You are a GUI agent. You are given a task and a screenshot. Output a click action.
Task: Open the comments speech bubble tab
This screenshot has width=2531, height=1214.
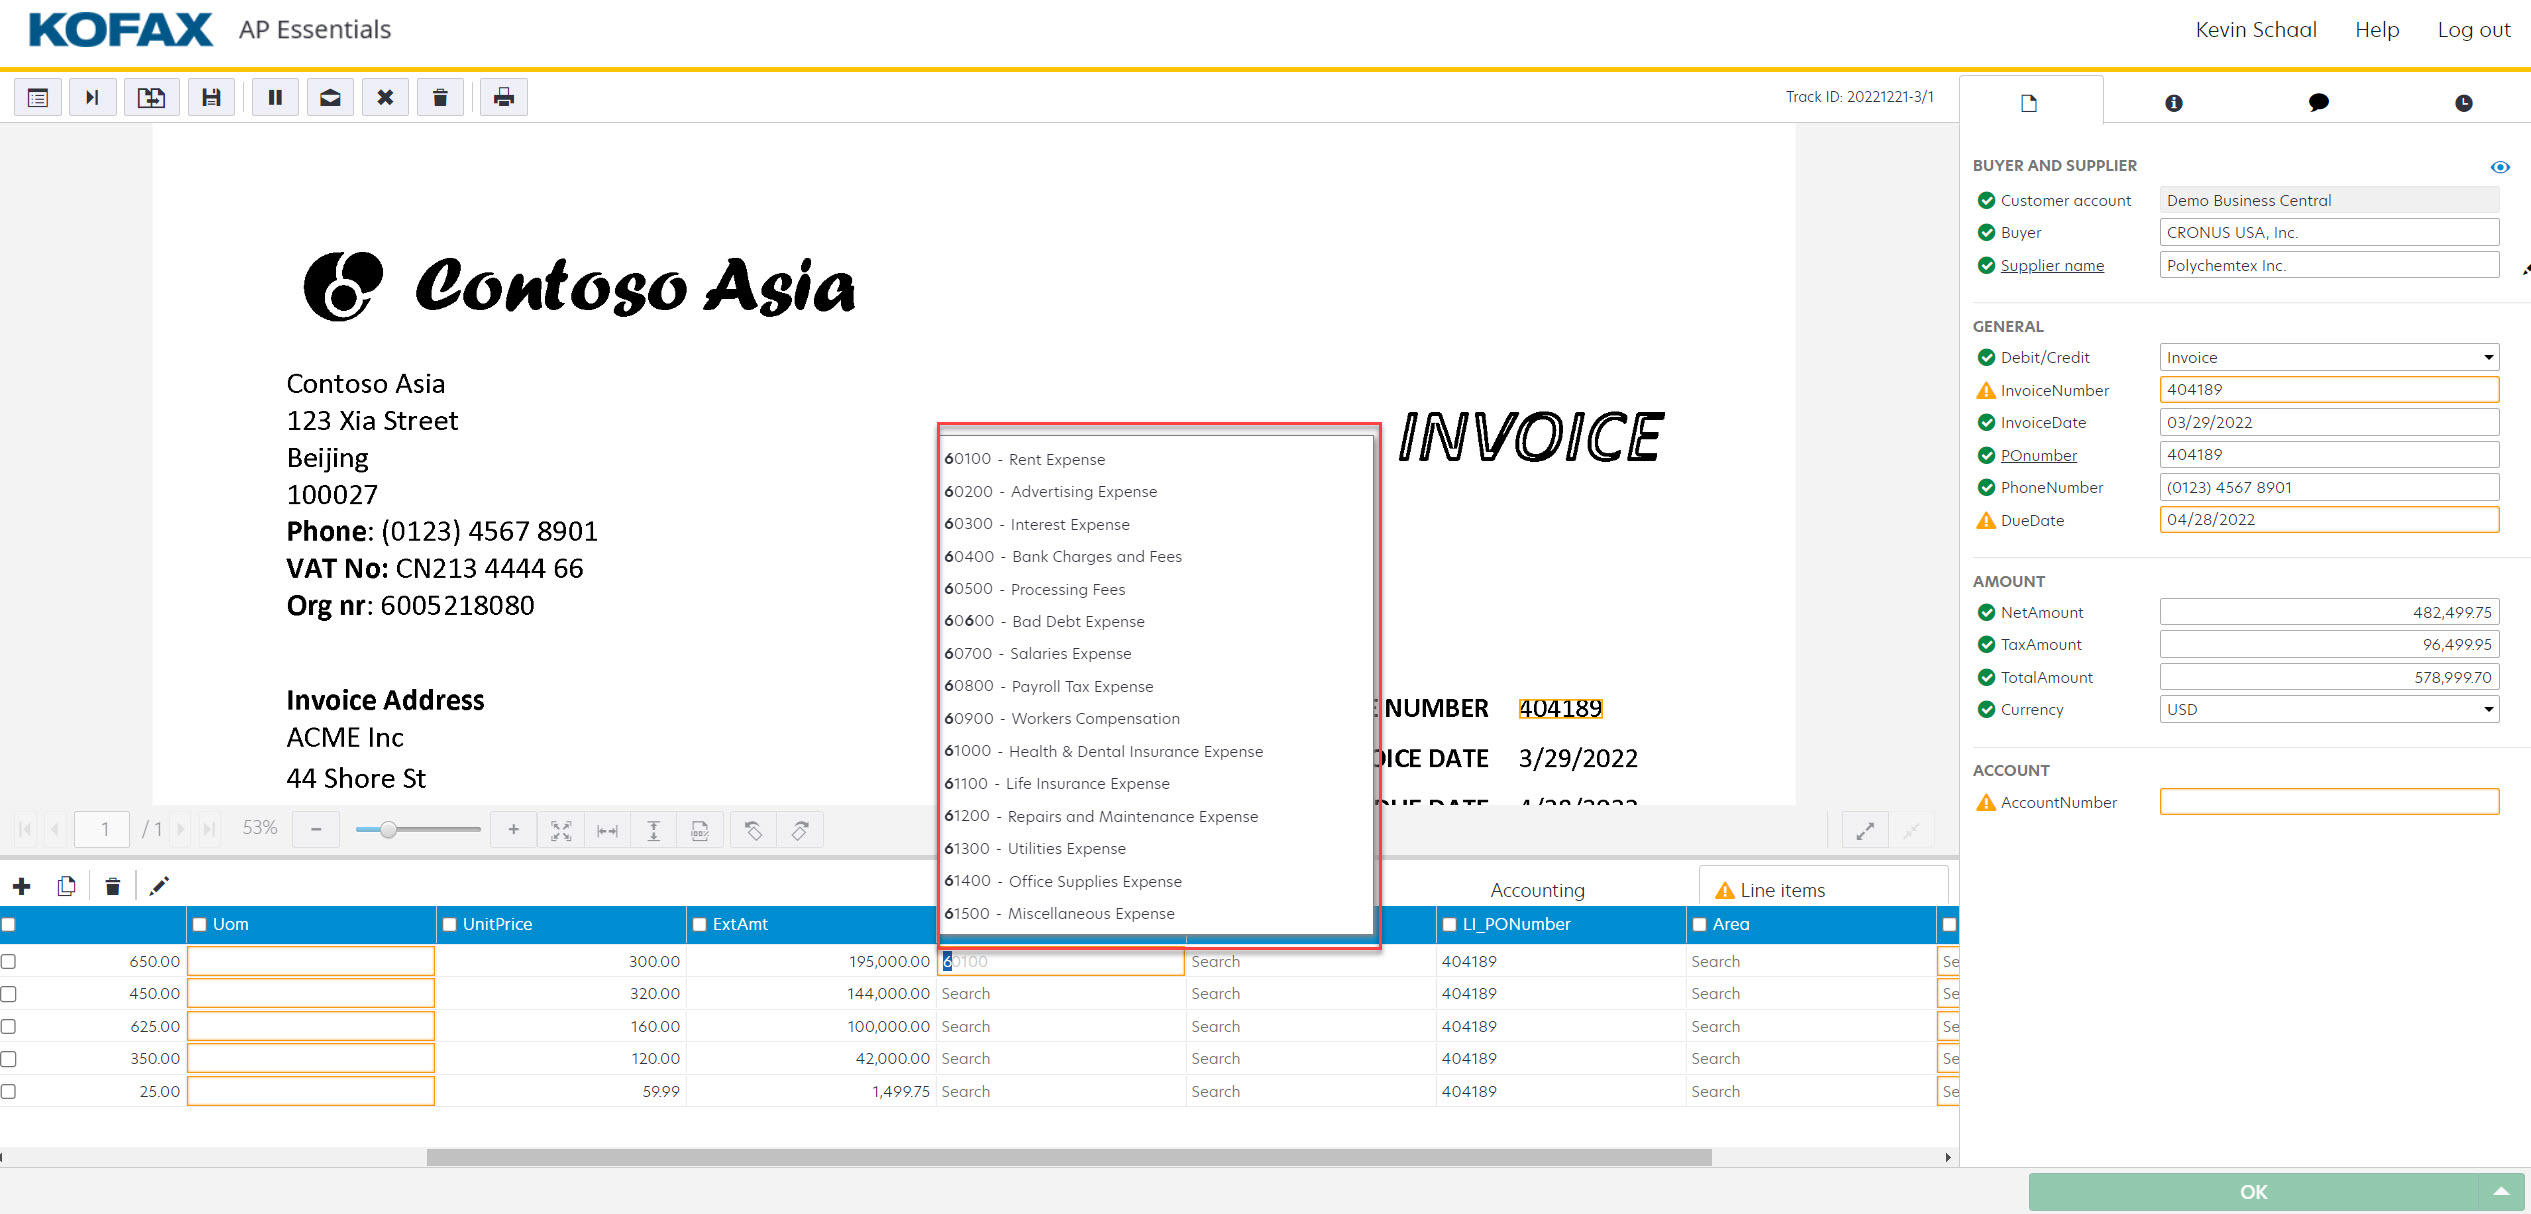click(x=2318, y=103)
